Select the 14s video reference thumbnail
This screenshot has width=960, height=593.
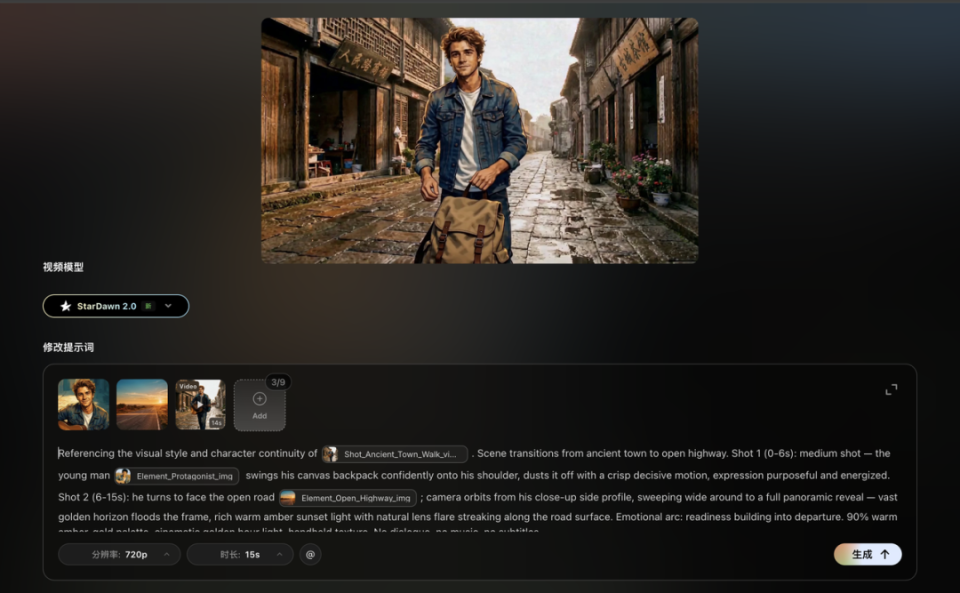200,405
